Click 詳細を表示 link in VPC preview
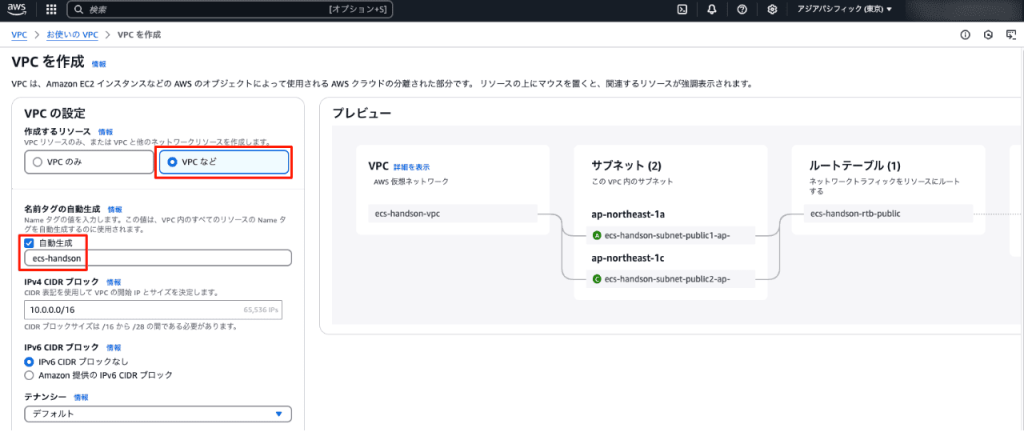Screen dimensions: 1024x444 411,166
